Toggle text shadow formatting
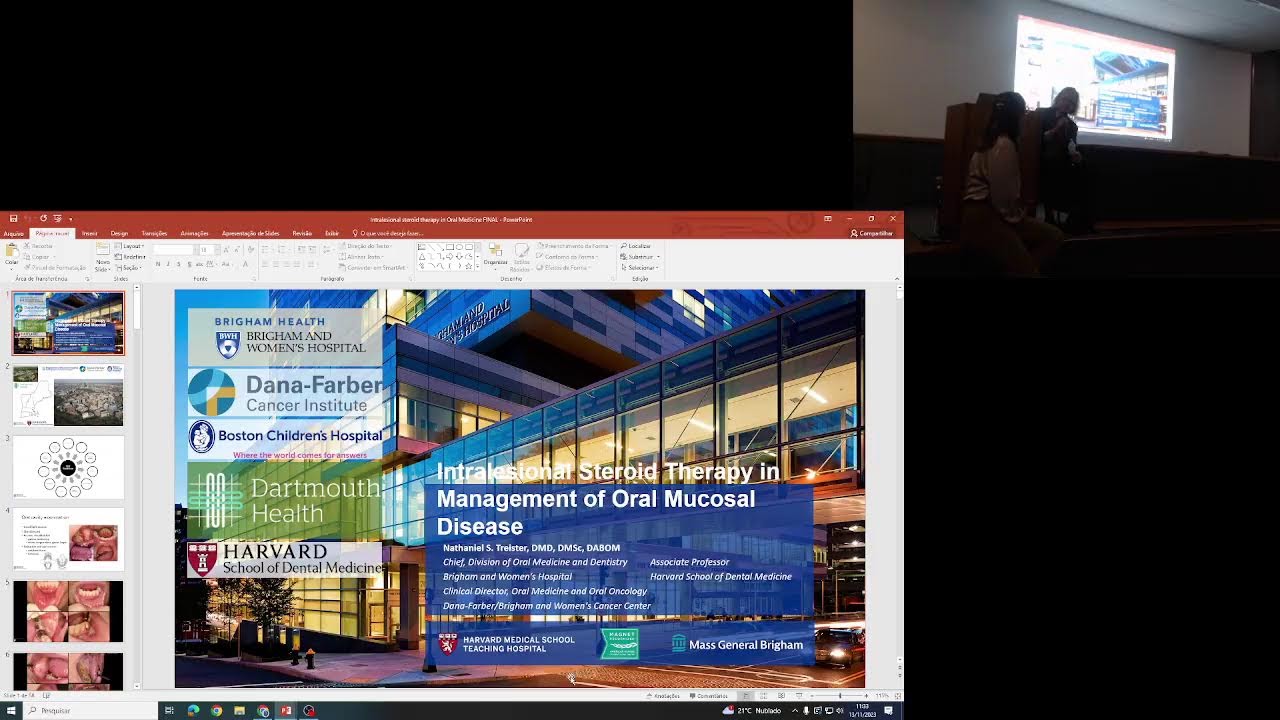 coord(190,264)
